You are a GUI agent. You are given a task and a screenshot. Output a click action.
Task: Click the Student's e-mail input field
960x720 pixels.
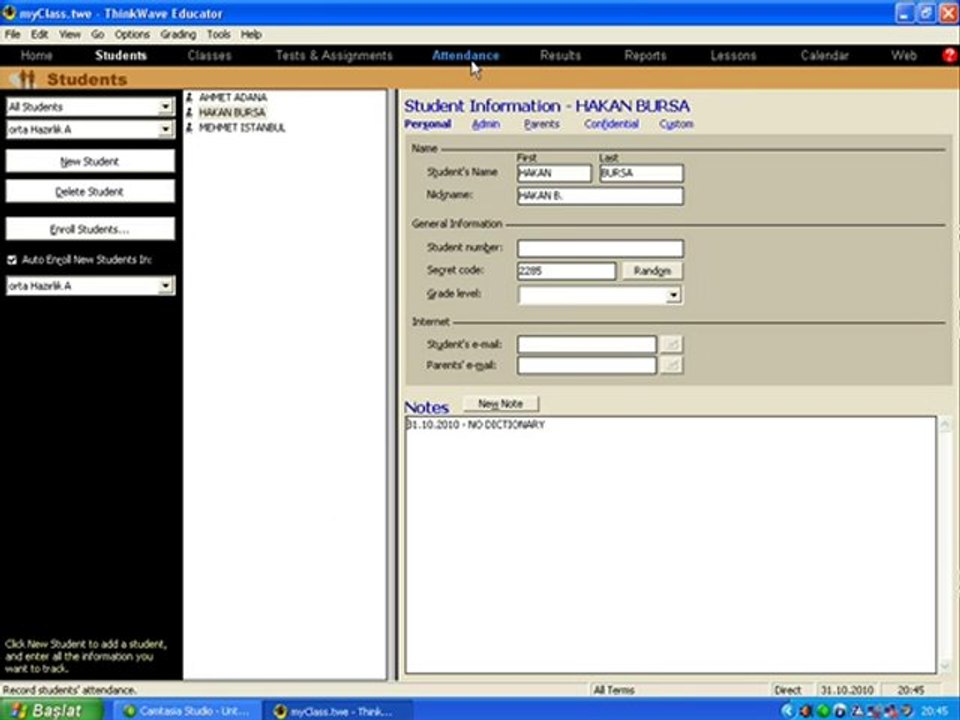click(x=587, y=345)
